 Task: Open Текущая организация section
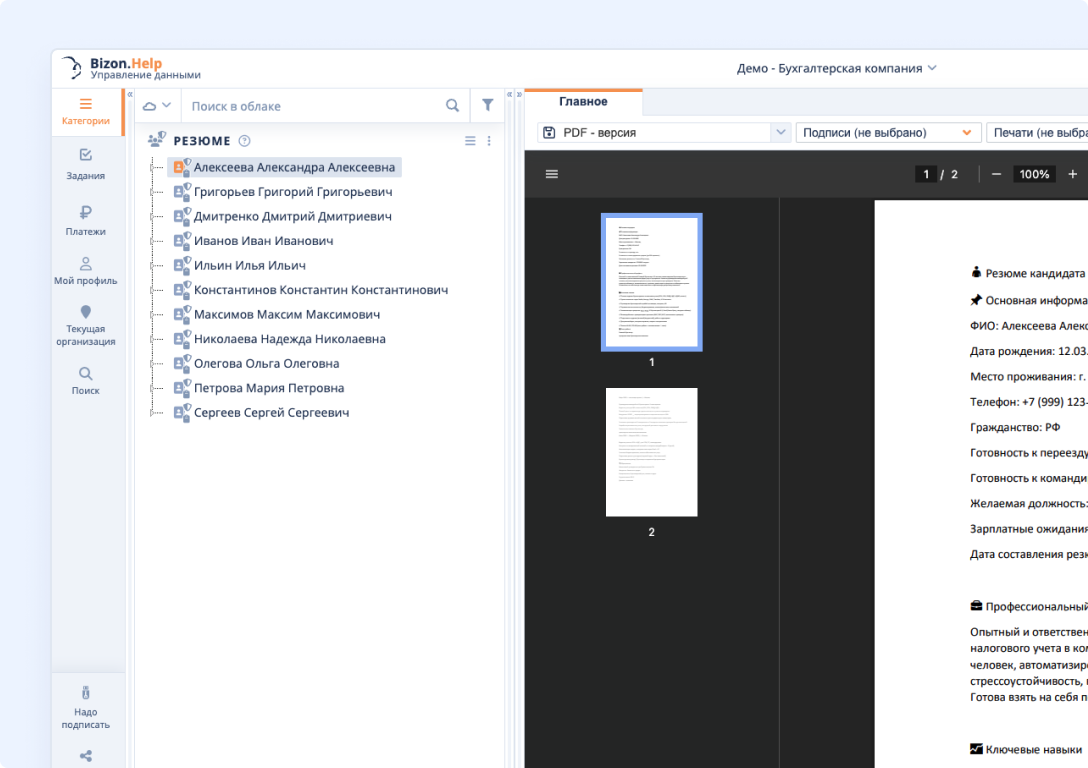[85, 326]
